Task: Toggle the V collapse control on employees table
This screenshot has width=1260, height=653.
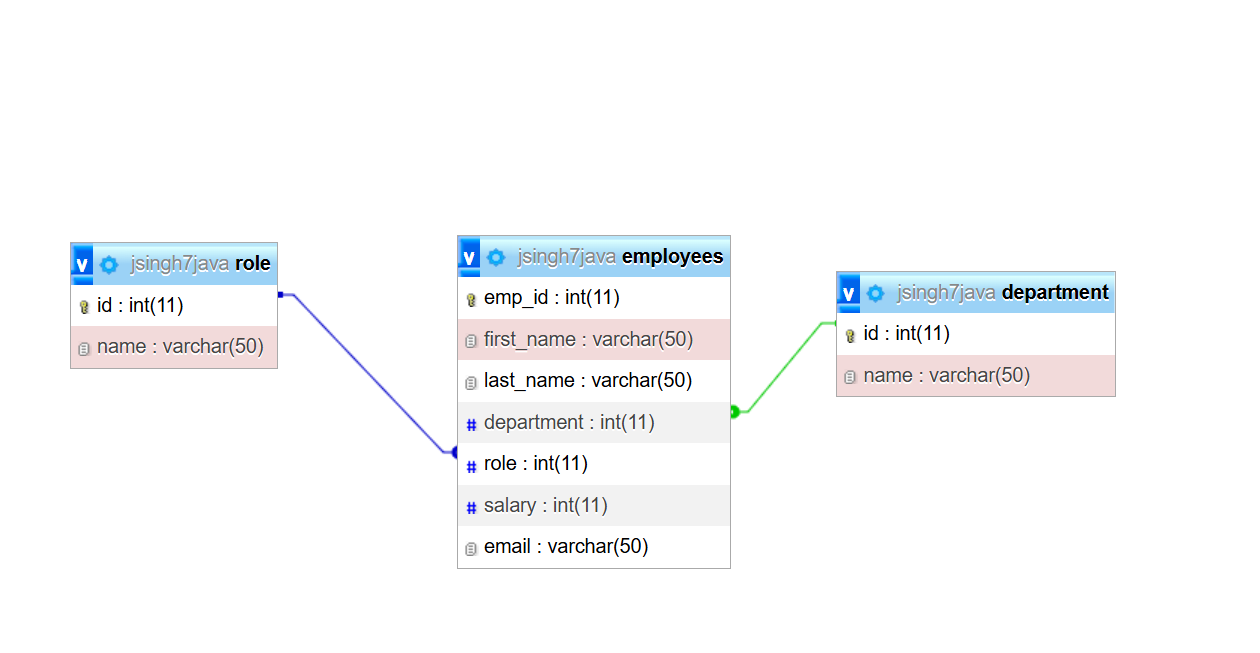Action: (x=468, y=256)
